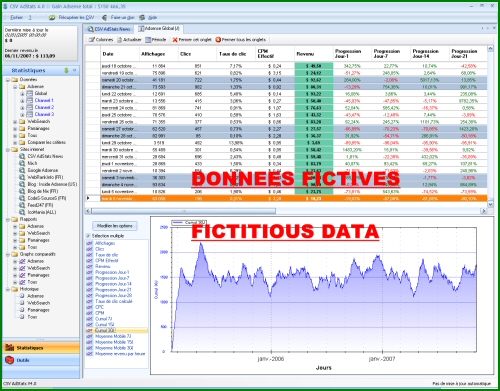The width and height of the screenshot is (500, 391).
Task: Collapse the Statistiques panel header chevron
Action: click(74, 70)
